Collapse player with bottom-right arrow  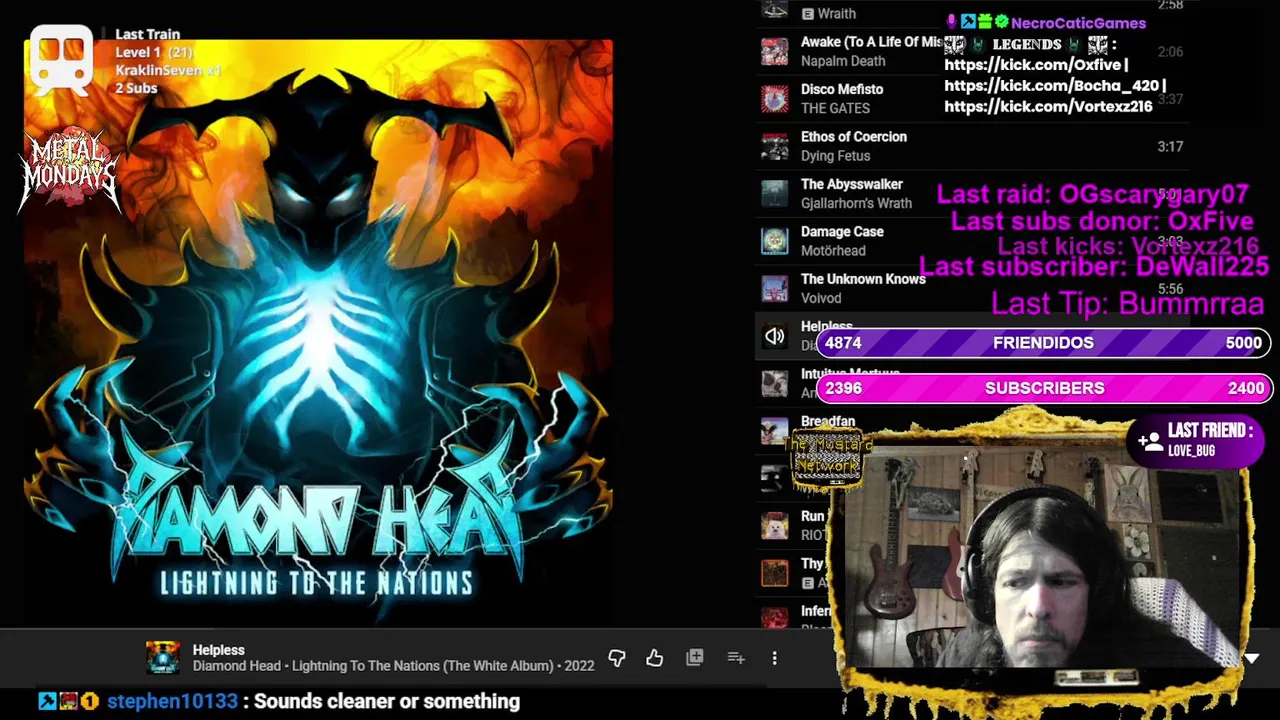[x=1252, y=658]
